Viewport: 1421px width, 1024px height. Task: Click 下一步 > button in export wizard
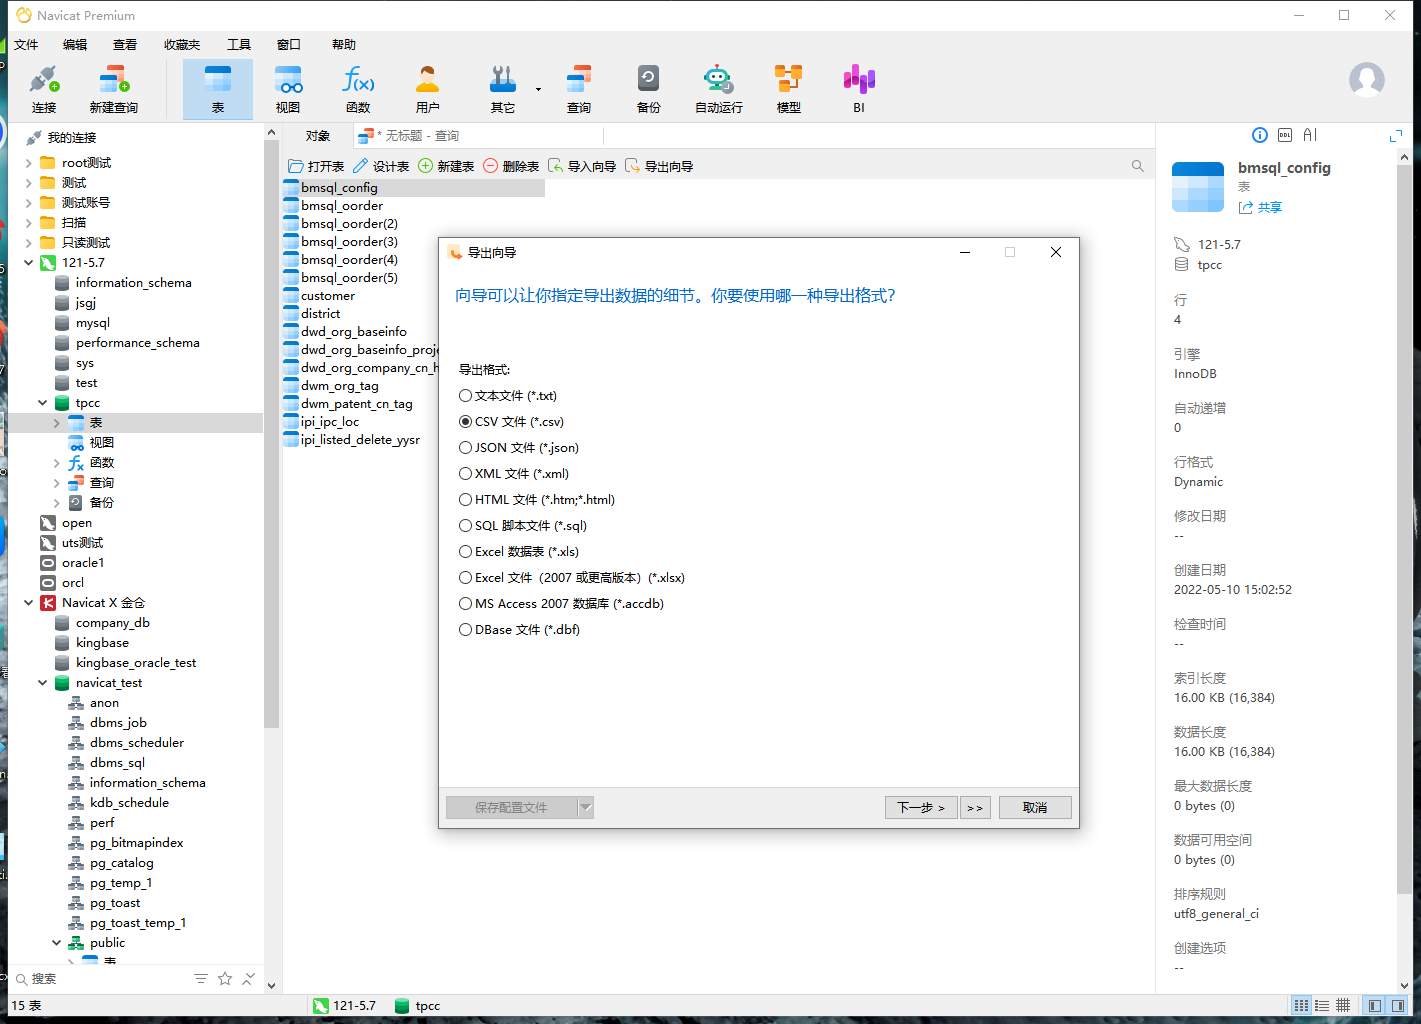[x=921, y=807]
